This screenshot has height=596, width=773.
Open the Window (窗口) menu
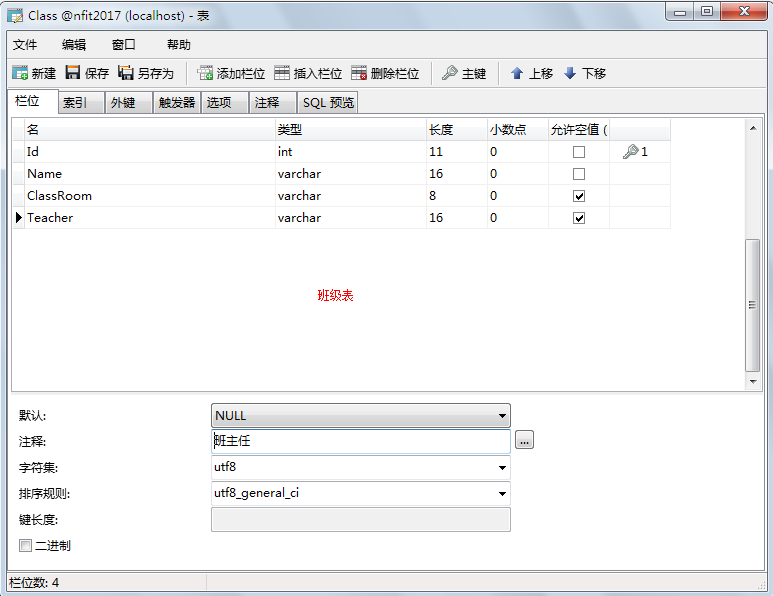click(124, 45)
